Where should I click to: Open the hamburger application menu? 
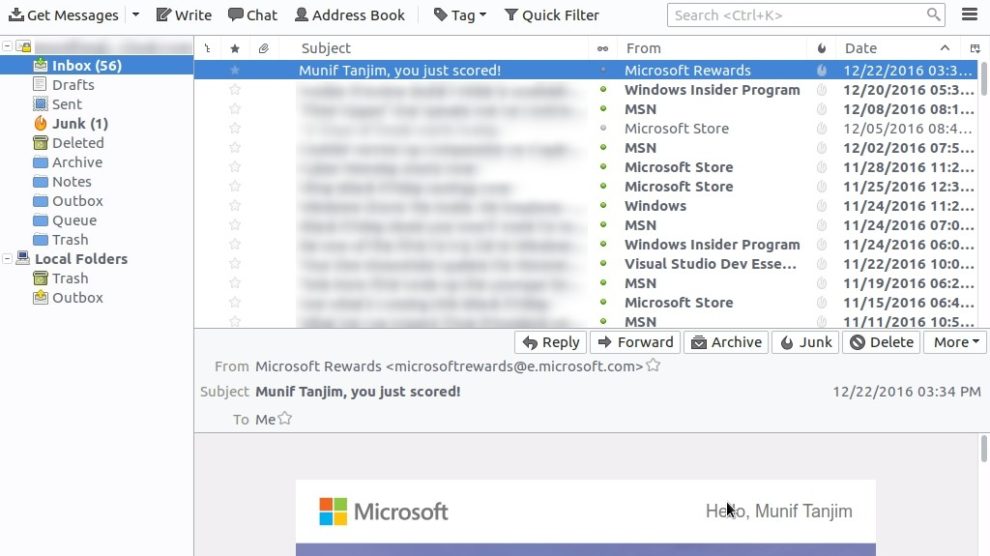(970, 14)
